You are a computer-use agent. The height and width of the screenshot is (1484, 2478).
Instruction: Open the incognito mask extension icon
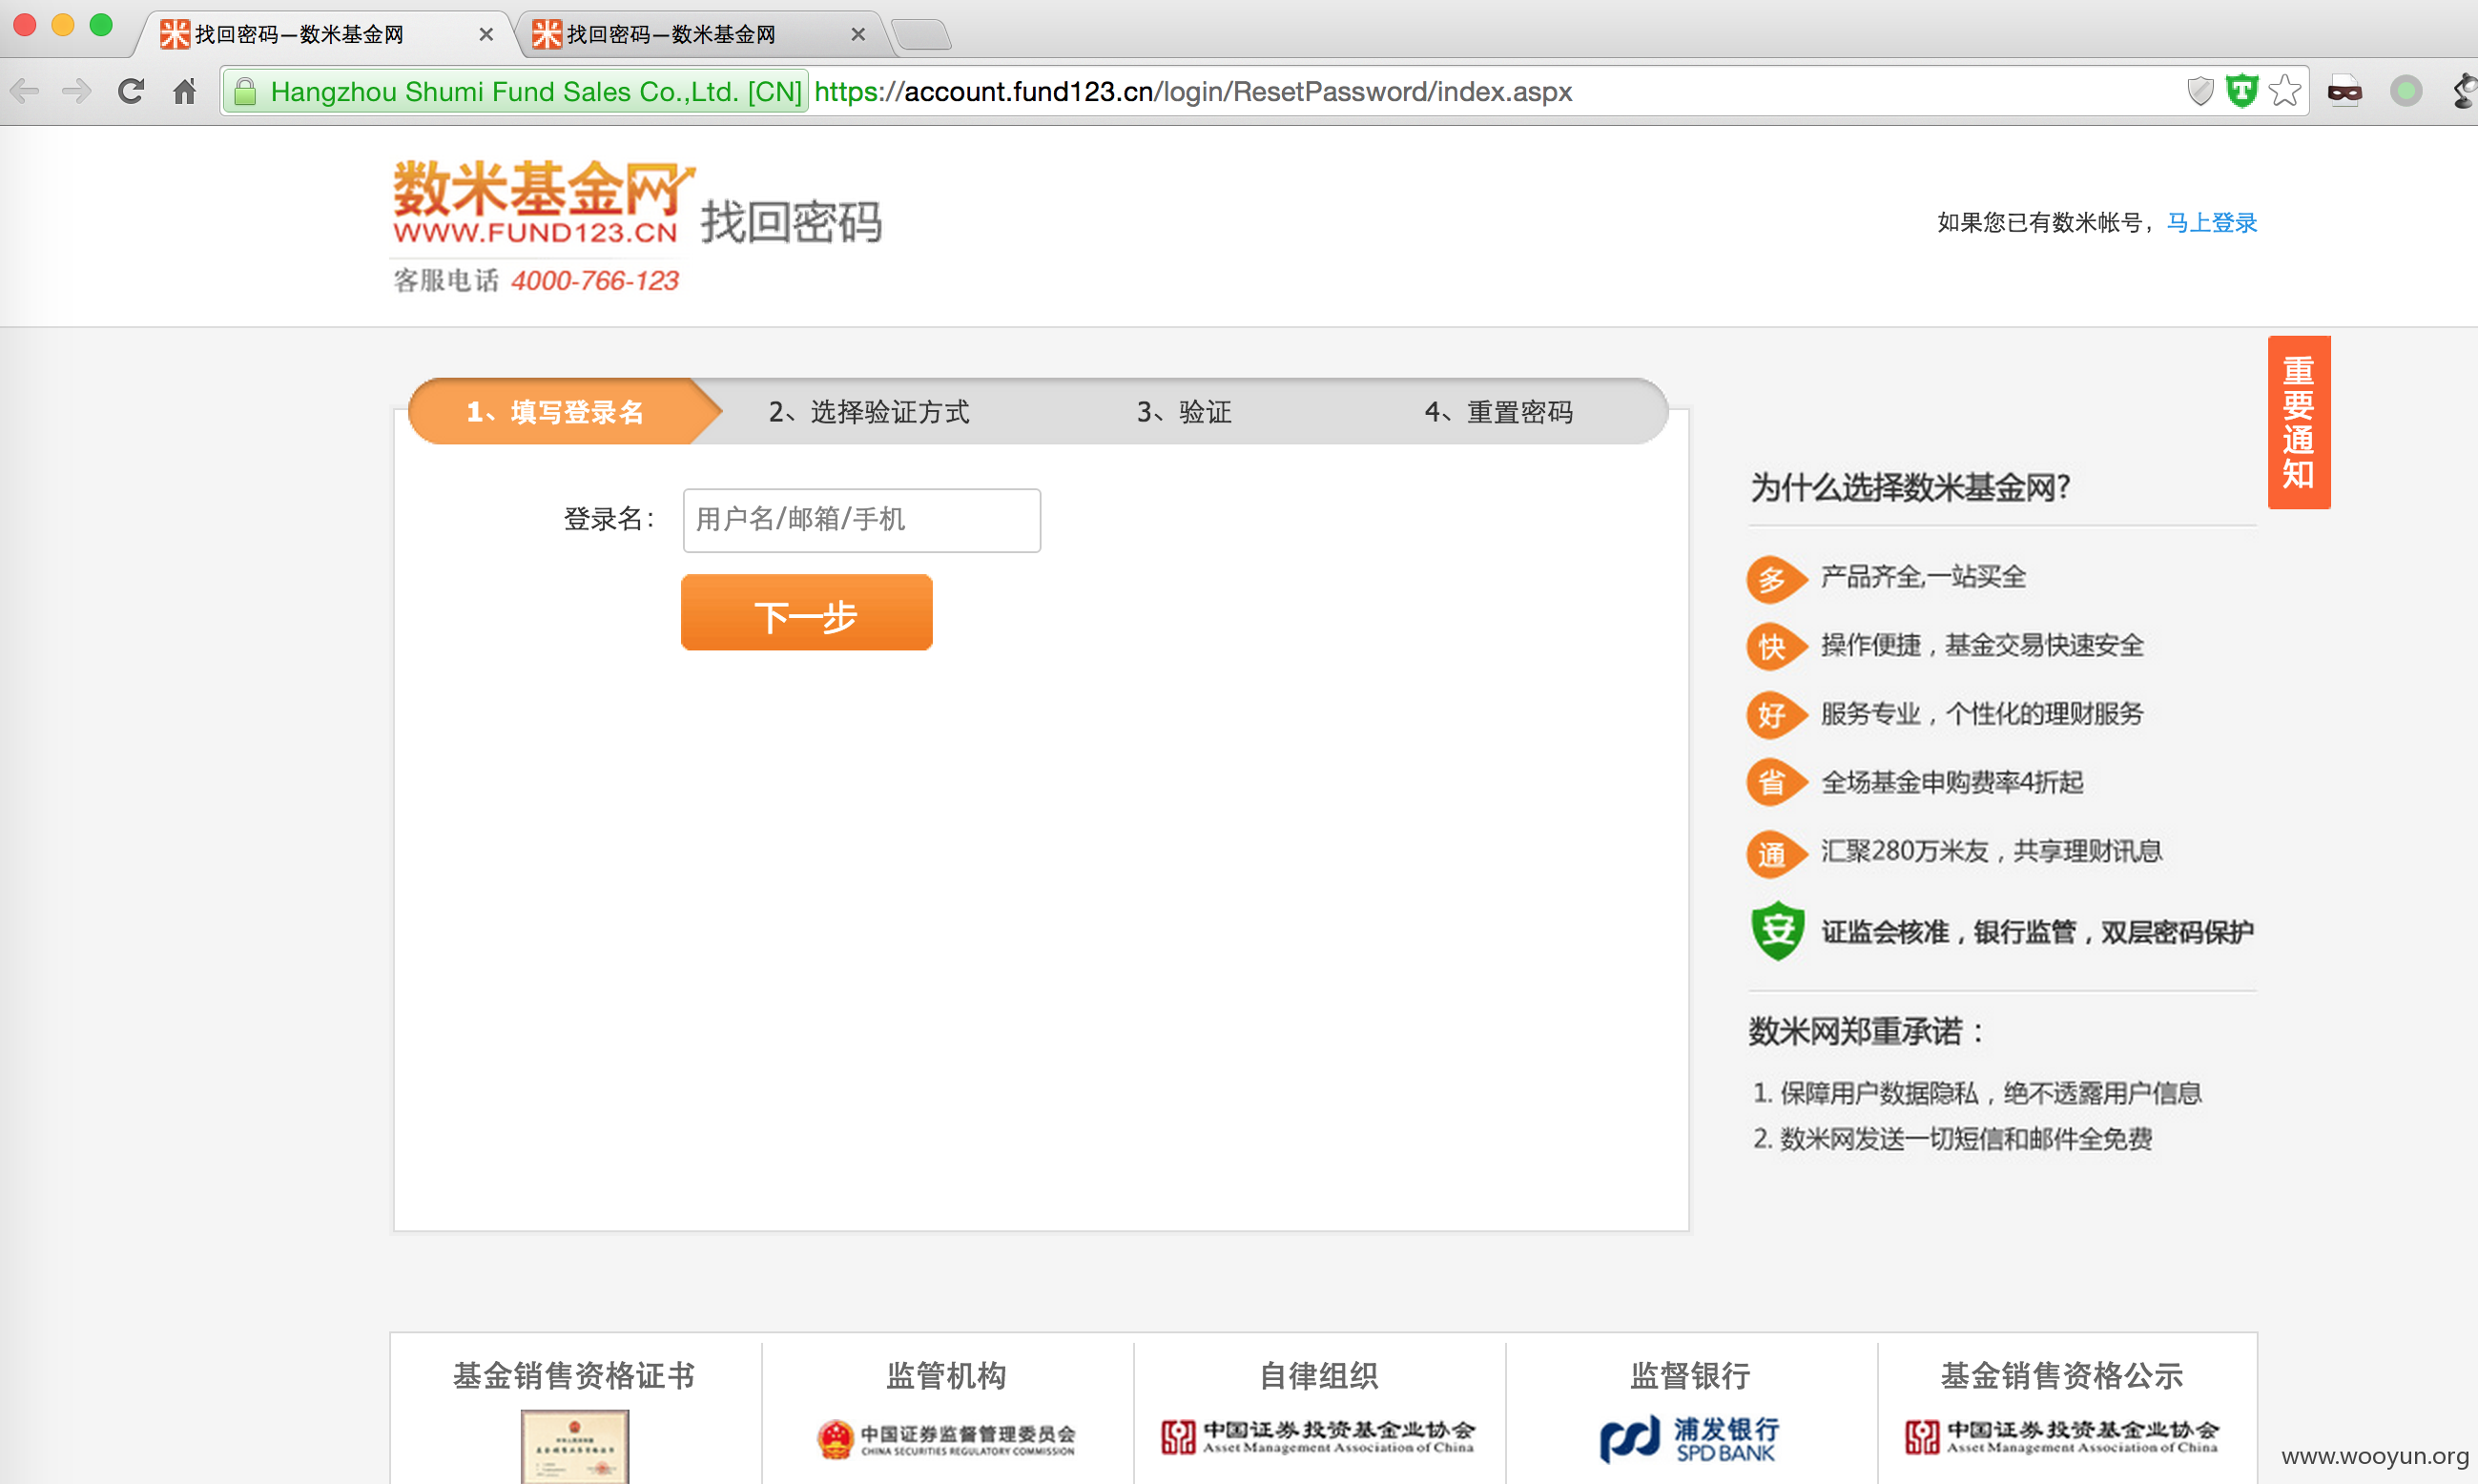(2345, 92)
